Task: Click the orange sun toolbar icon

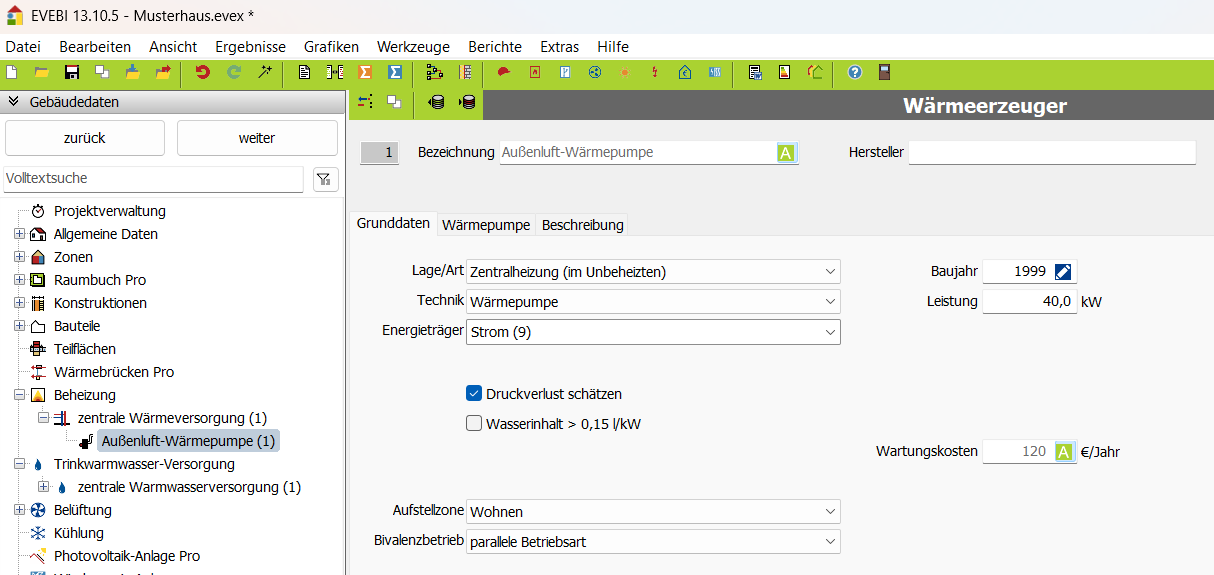Action: click(x=624, y=72)
